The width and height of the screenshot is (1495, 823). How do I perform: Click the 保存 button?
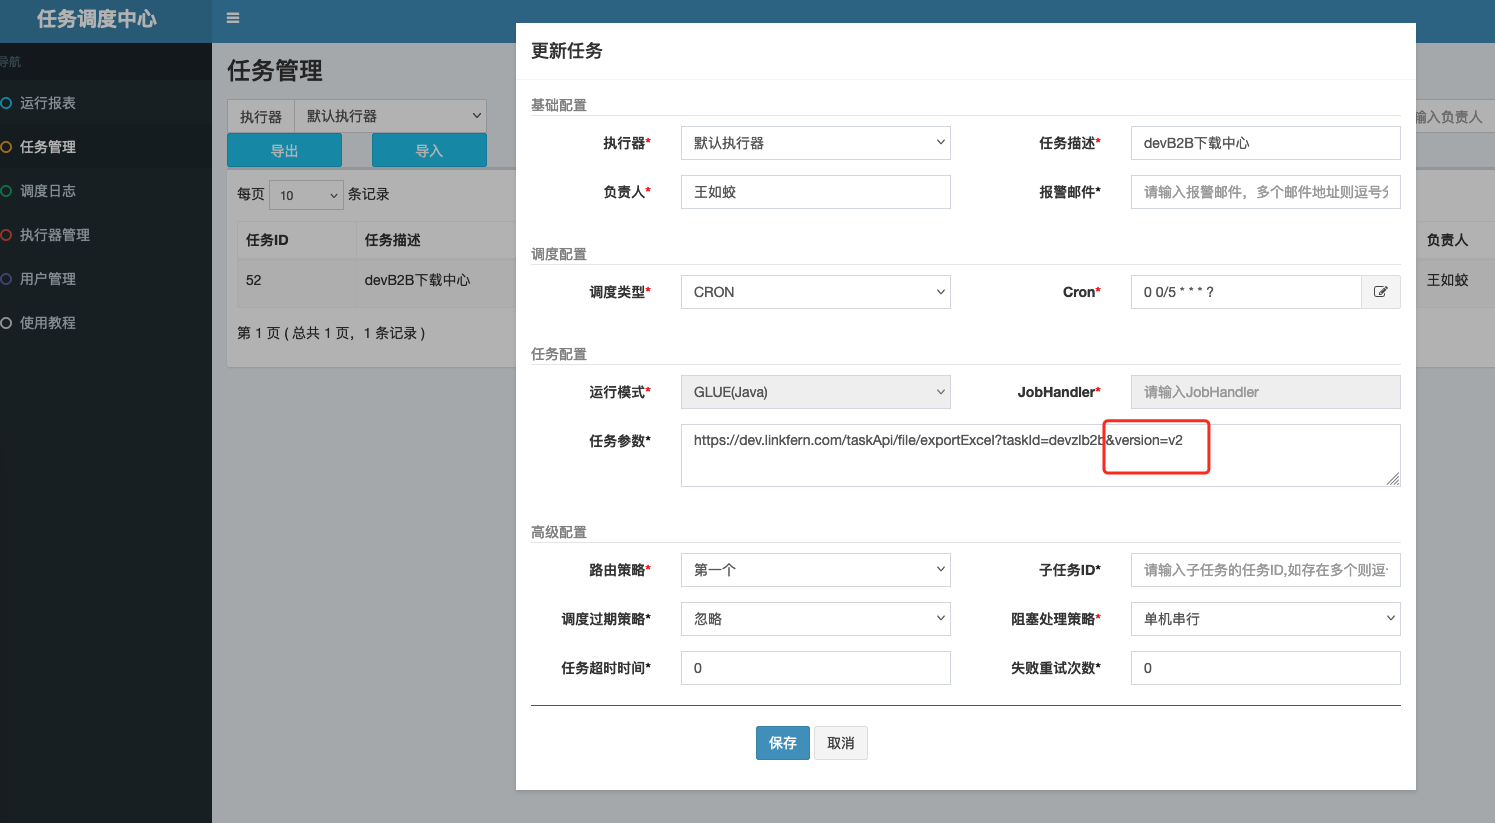pyautogui.click(x=782, y=743)
